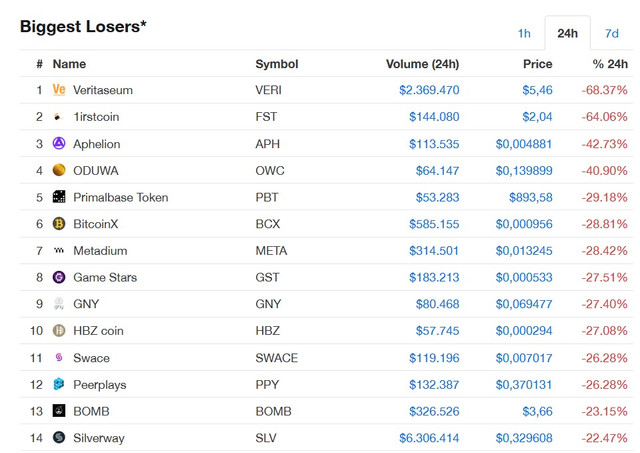Viewport: 640px width, 453px height.
Task: Click the % 24h column header
Action: click(610, 64)
